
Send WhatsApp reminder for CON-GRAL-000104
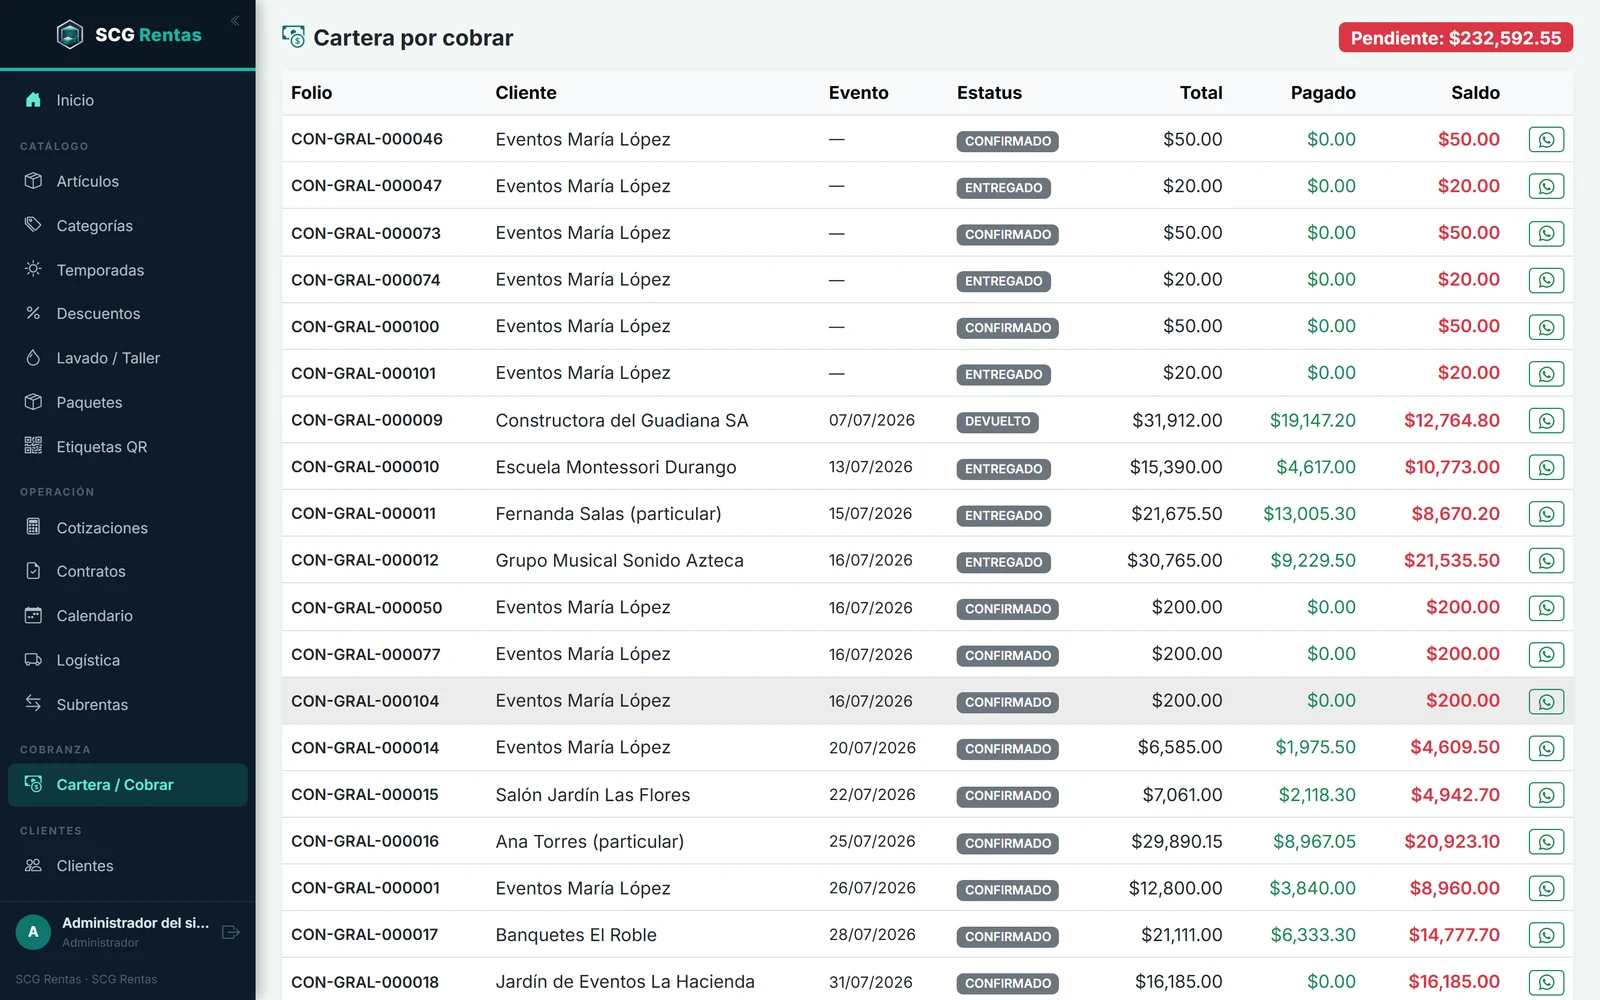tap(1546, 702)
